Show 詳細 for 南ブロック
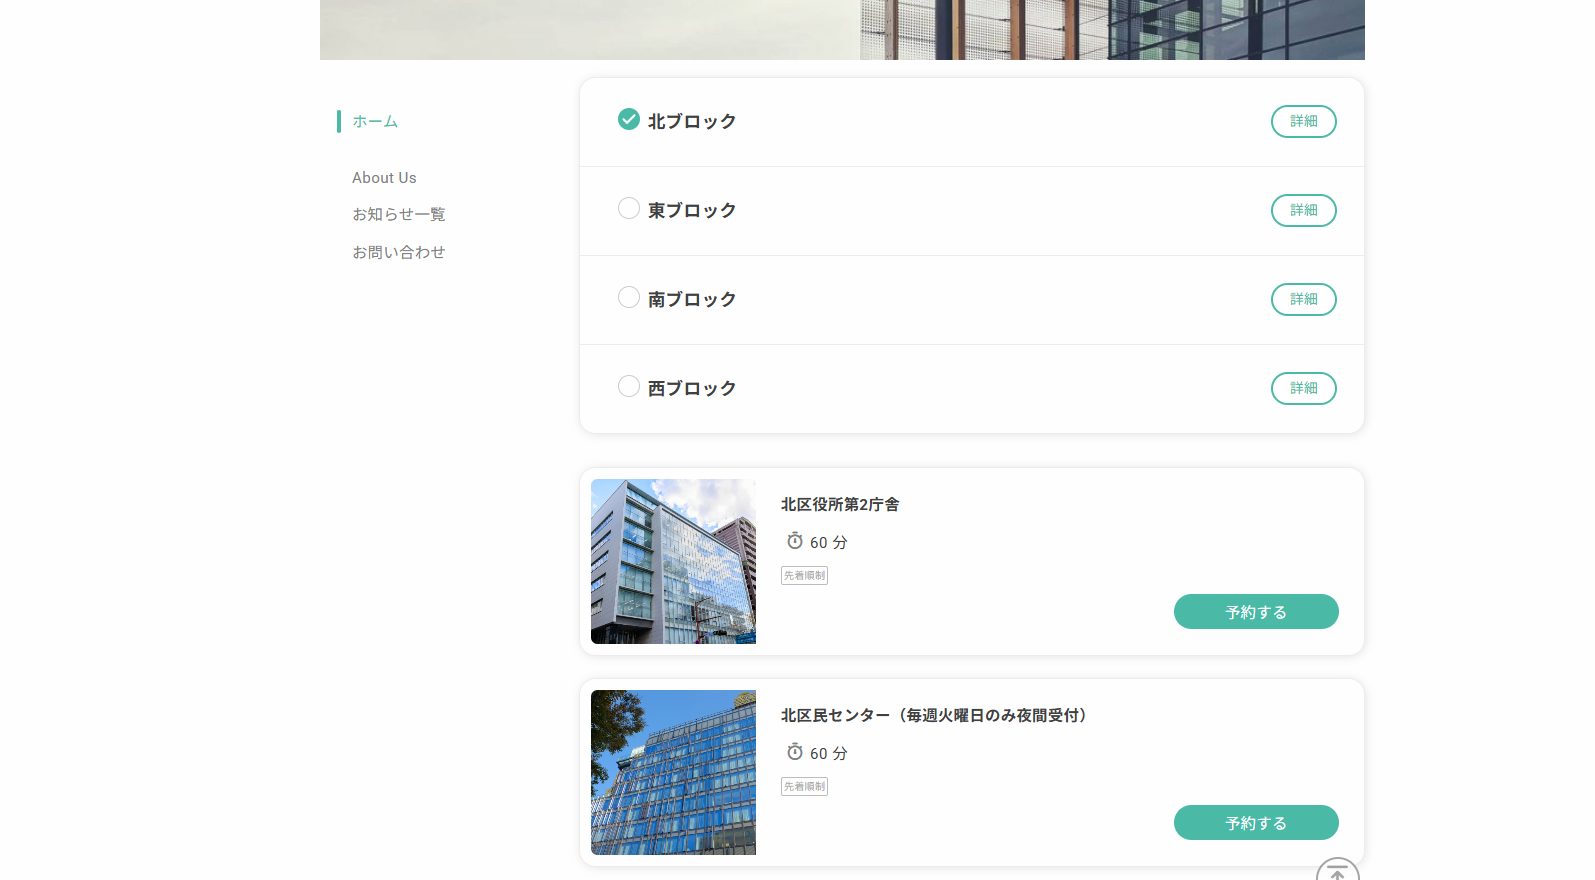 click(1303, 299)
